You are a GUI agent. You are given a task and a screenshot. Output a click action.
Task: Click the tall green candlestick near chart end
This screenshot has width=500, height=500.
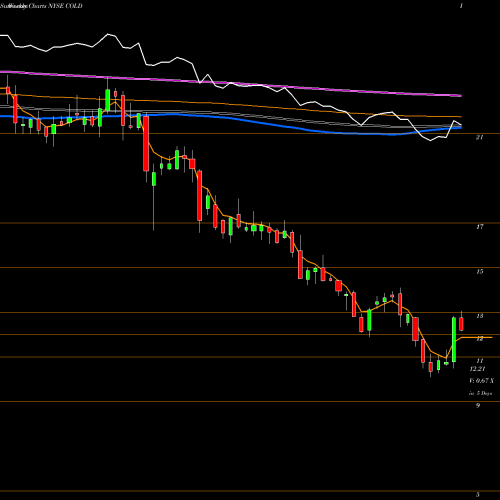coord(454,339)
